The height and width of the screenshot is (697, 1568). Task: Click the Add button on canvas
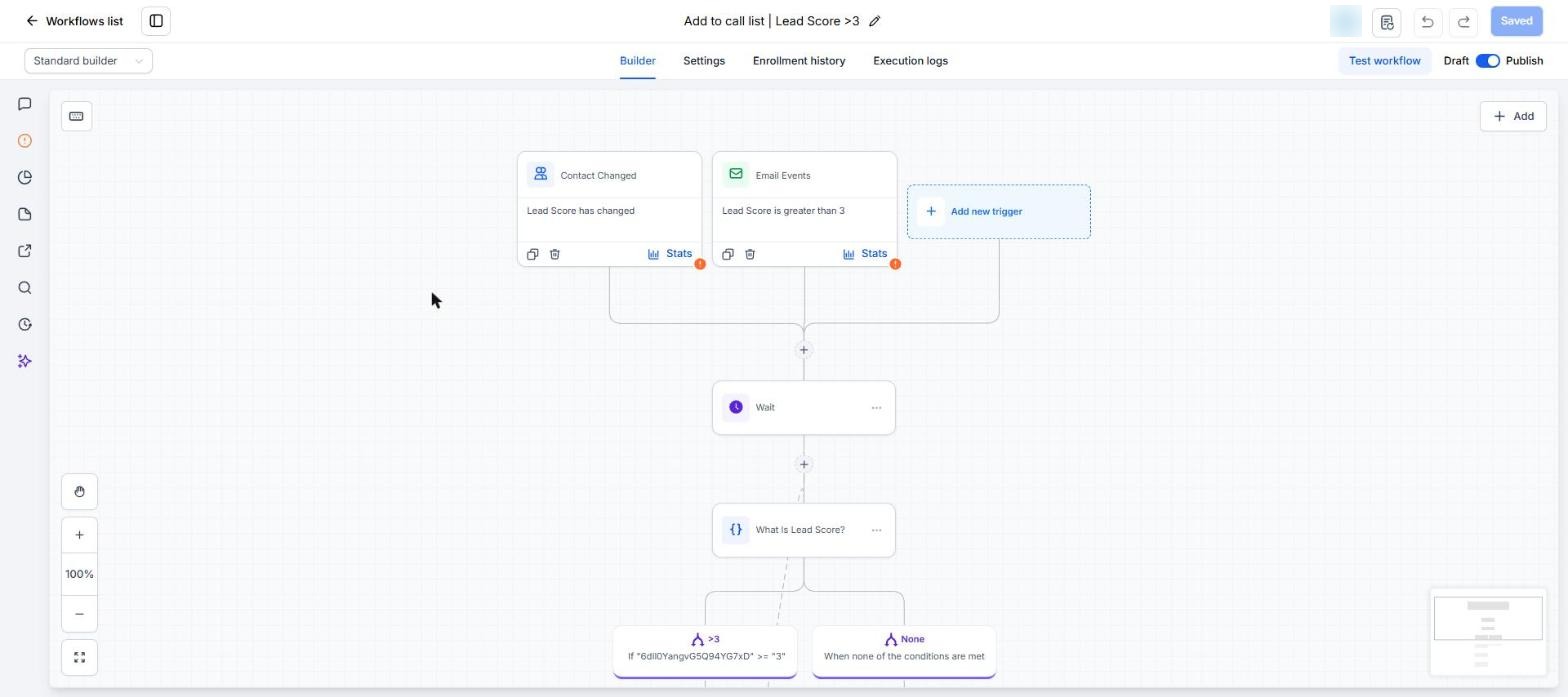click(x=1513, y=116)
